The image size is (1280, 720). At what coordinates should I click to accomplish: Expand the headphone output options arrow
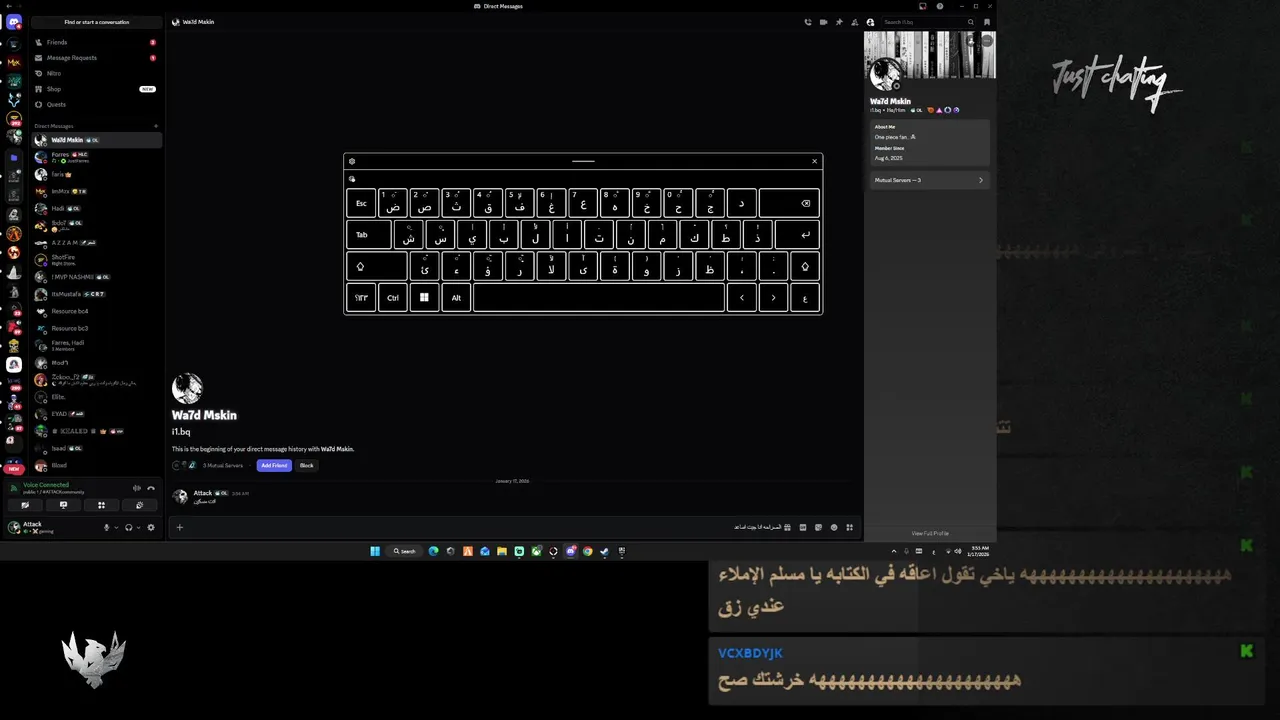point(138,527)
